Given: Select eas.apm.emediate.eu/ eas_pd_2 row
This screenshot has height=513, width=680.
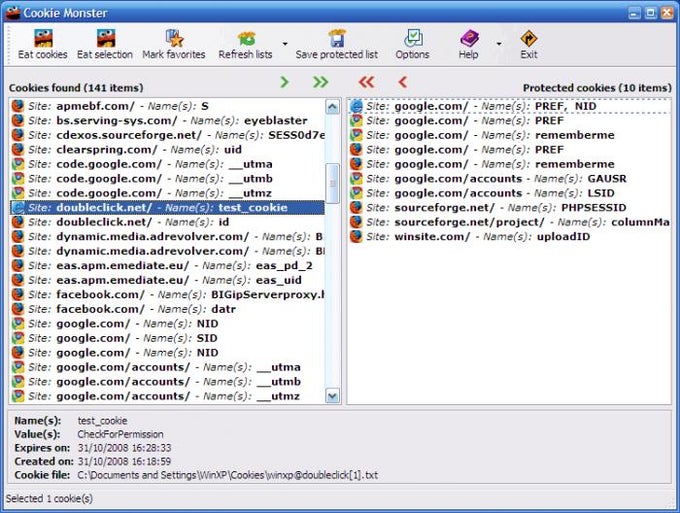Looking at the screenshot, I should pos(168,266).
